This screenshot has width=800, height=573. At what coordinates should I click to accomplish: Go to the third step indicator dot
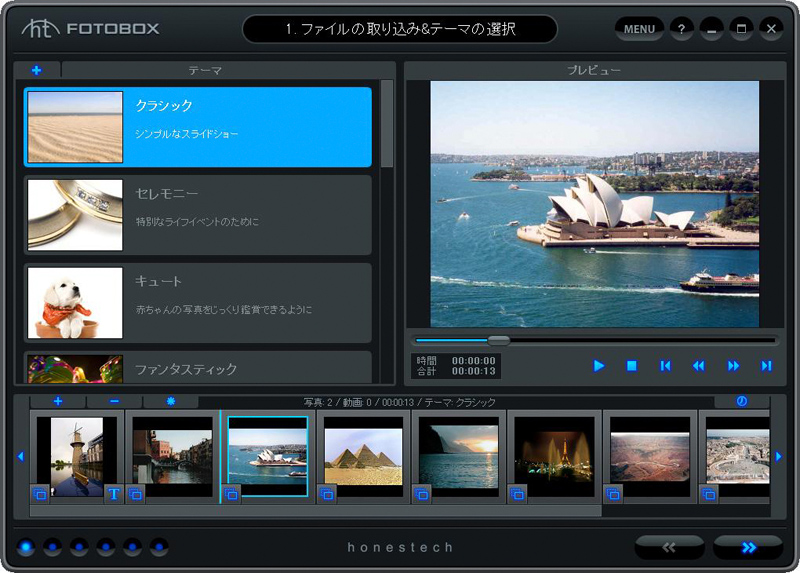(79, 547)
